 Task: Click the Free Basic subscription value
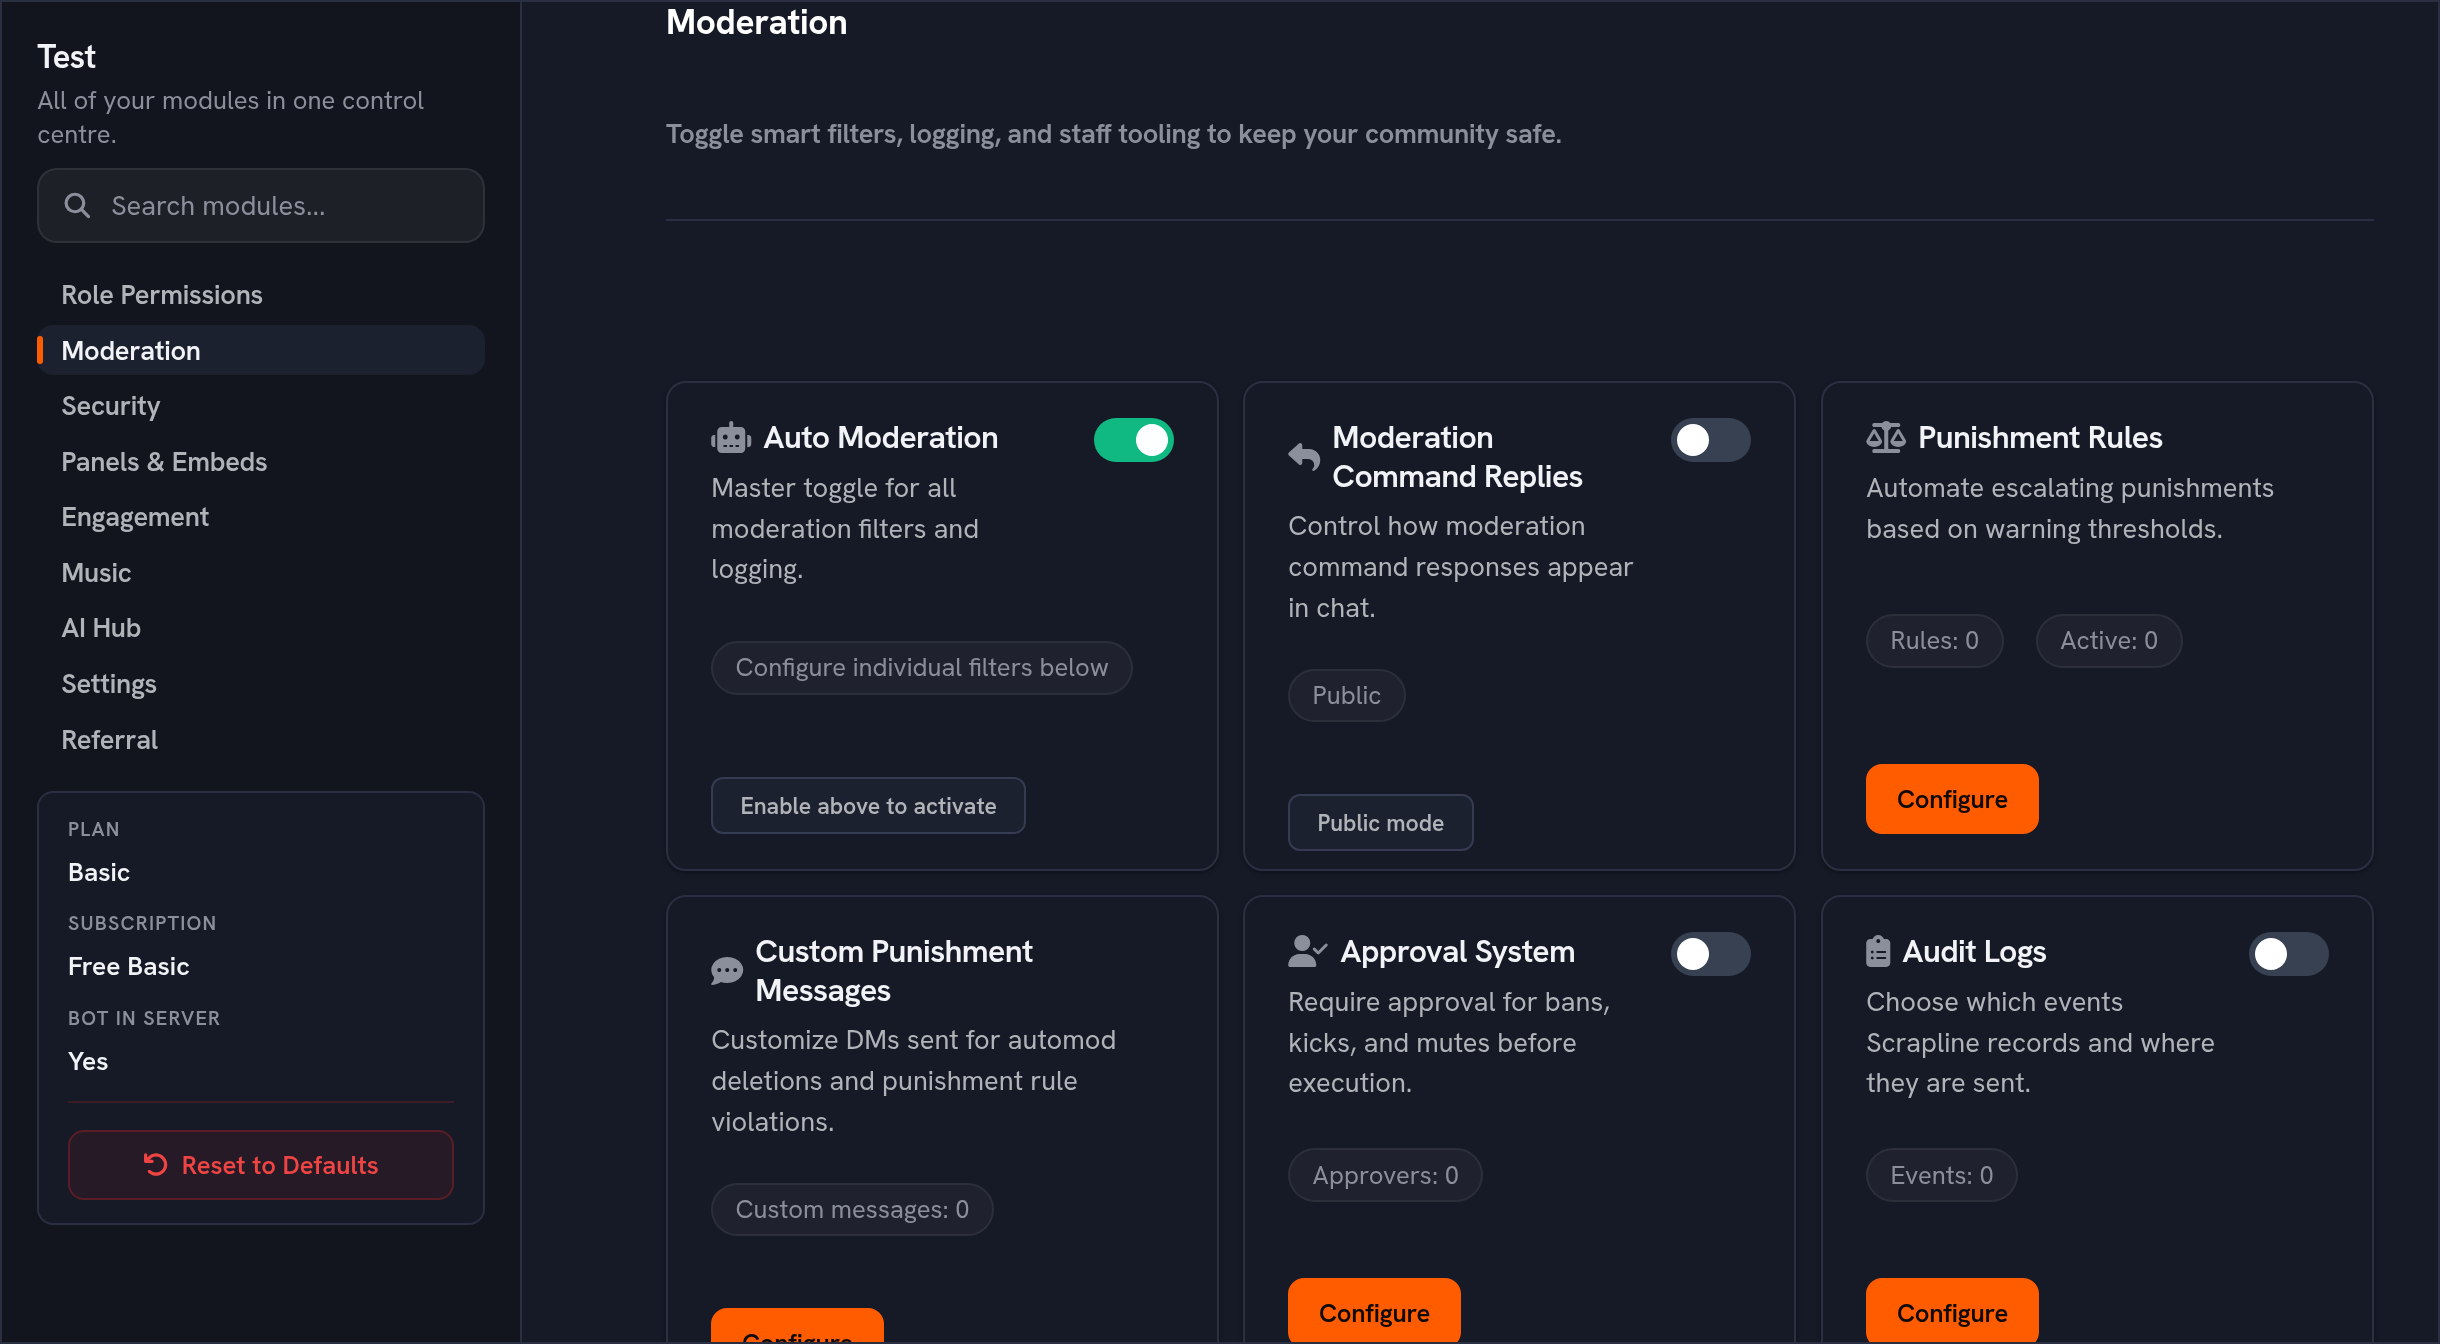tap(128, 967)
